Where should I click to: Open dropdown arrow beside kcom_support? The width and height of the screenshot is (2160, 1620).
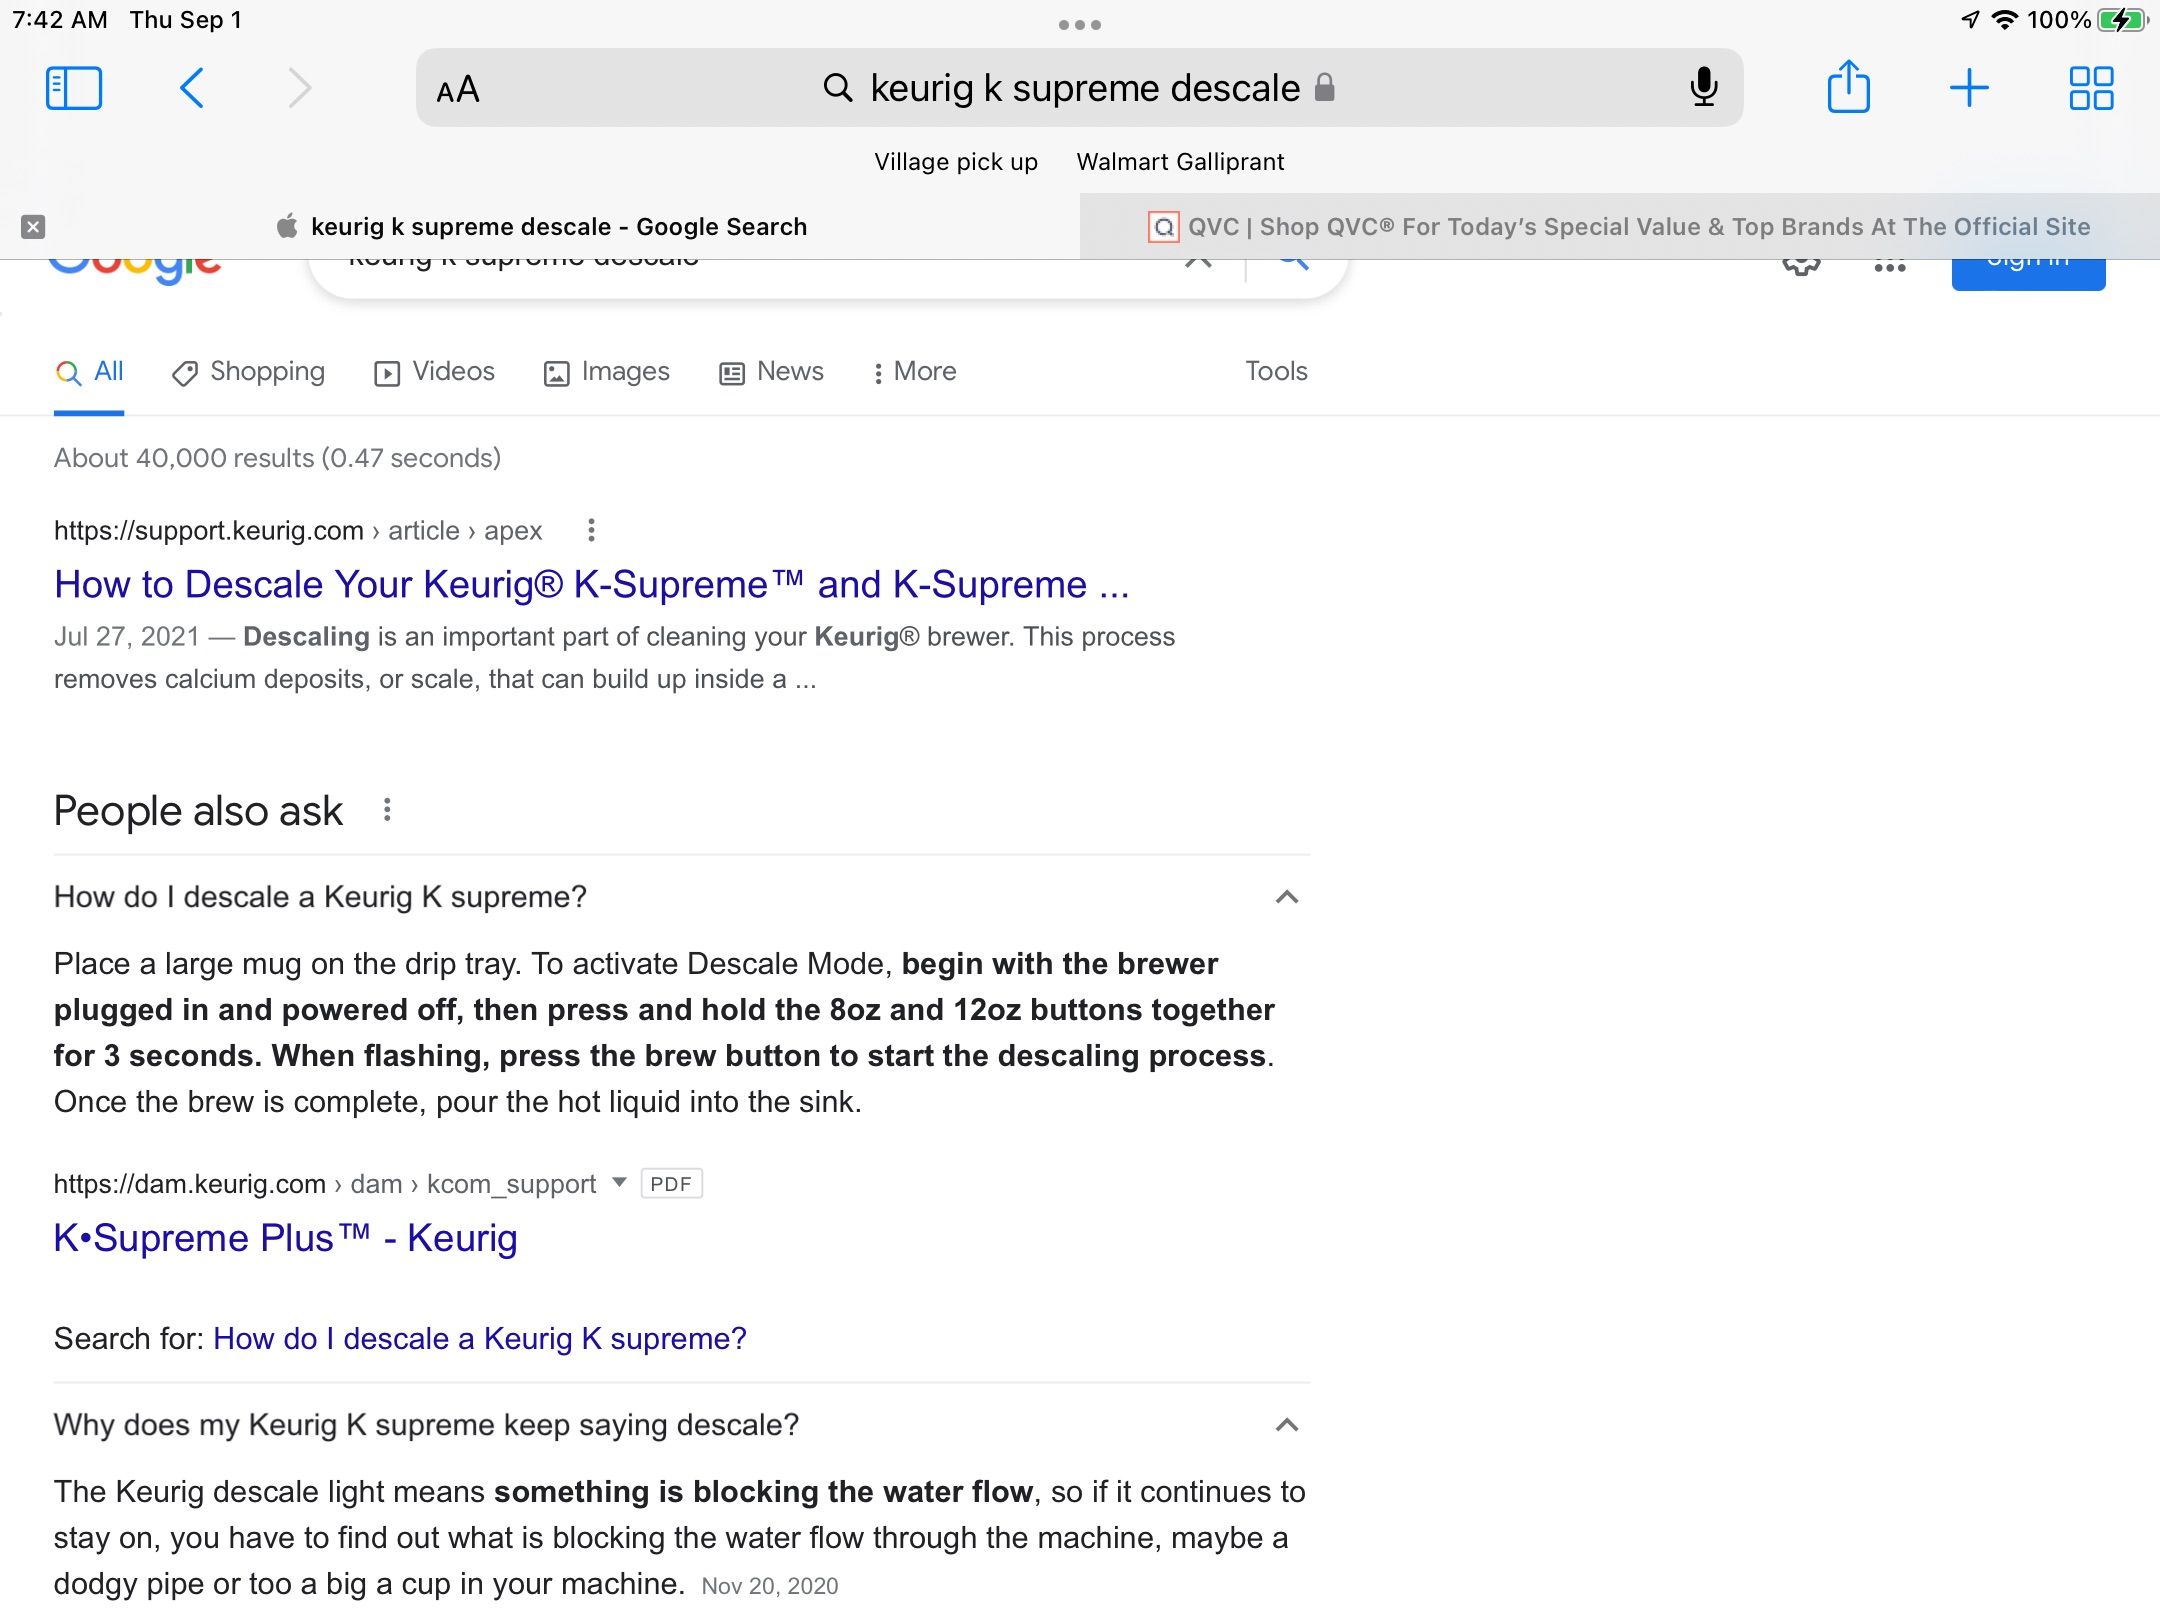619,1183
